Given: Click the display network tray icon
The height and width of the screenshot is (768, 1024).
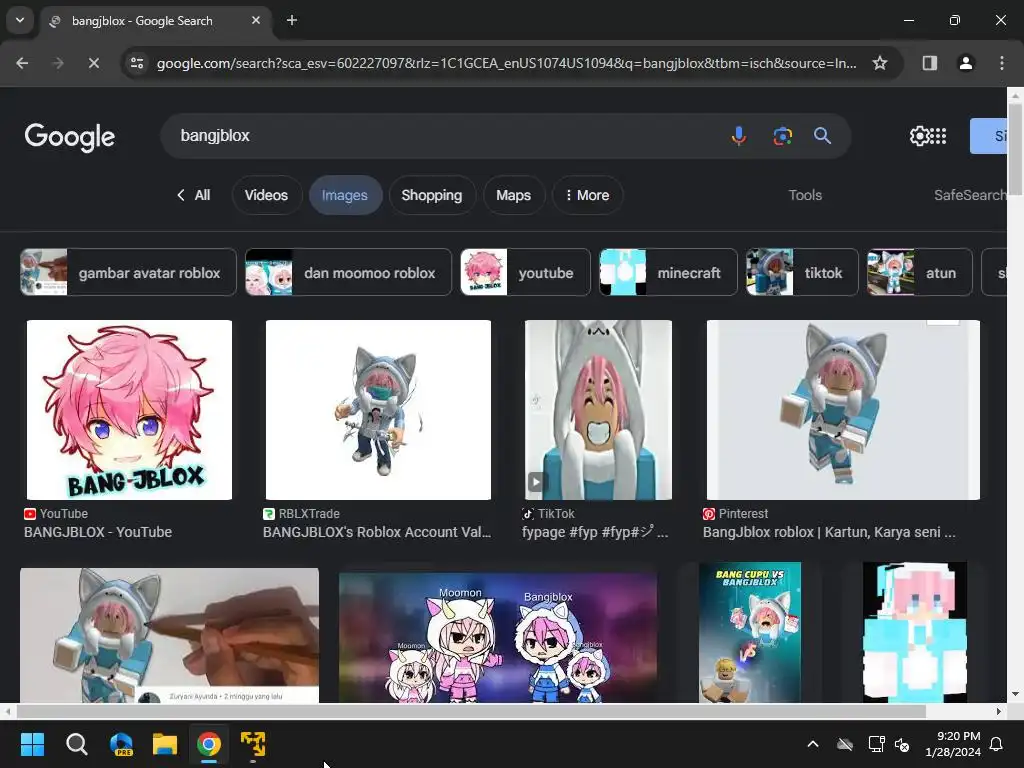Looking at the screenshot, I should coord(876,744).
